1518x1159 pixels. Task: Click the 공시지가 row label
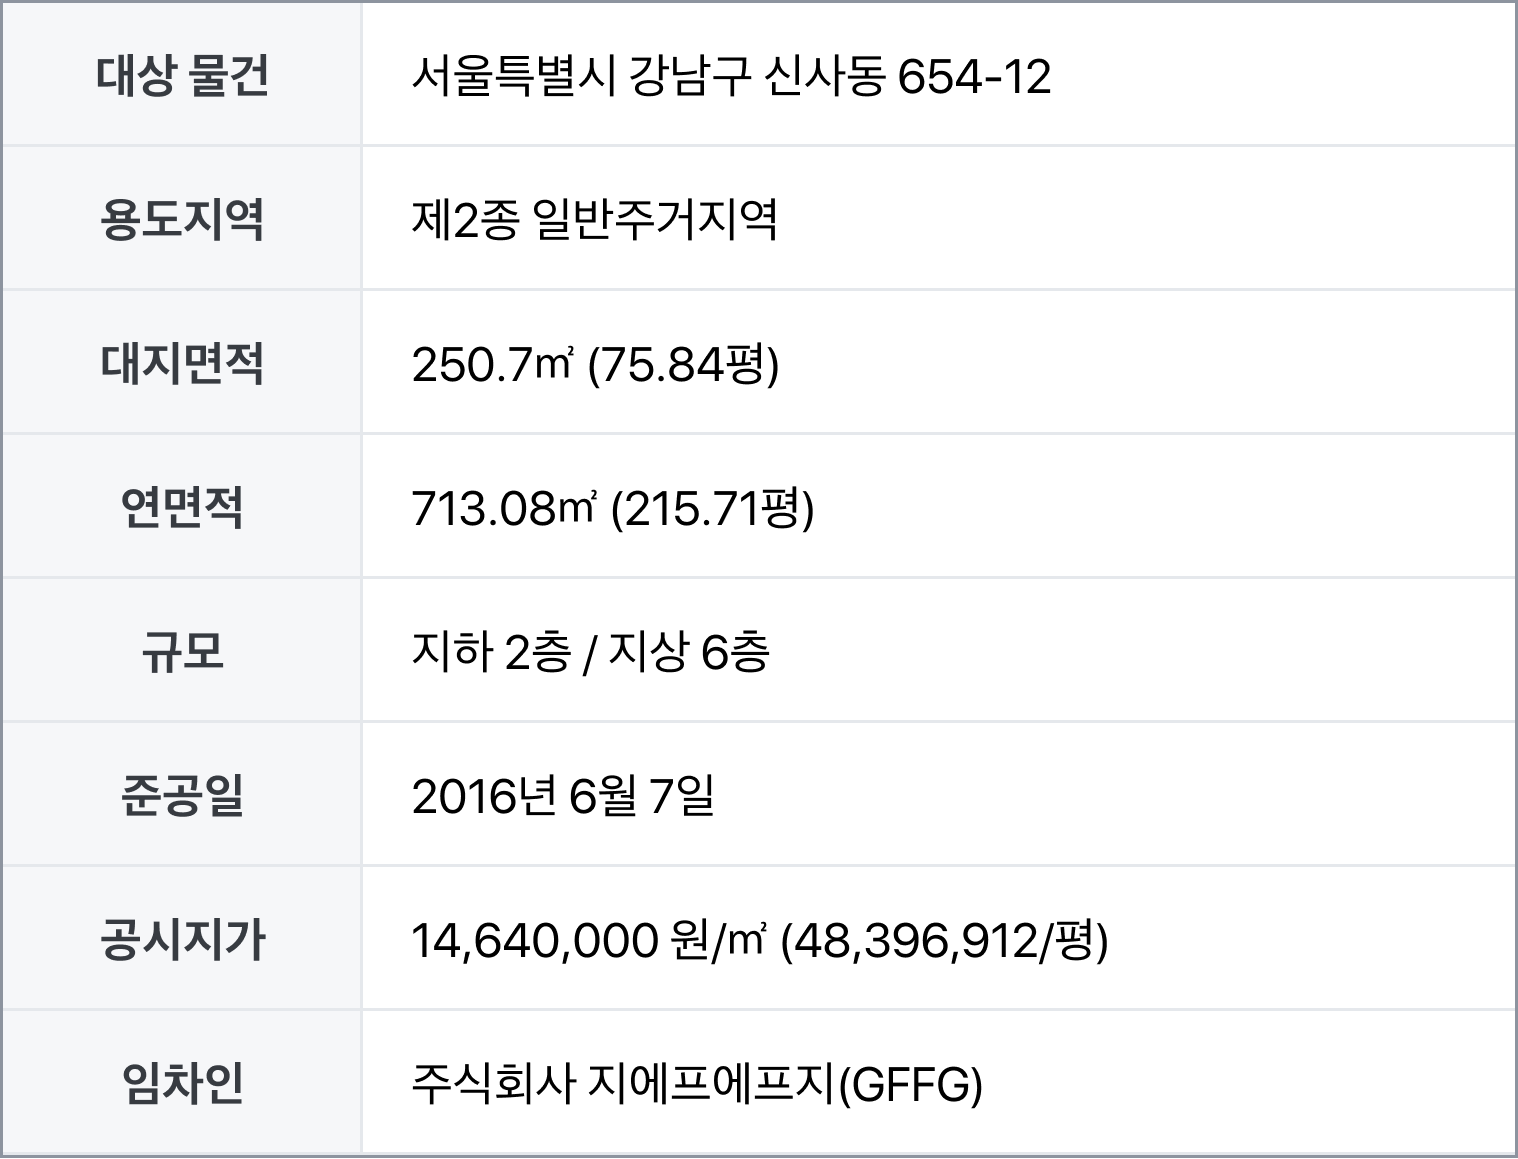coord(182,939)
